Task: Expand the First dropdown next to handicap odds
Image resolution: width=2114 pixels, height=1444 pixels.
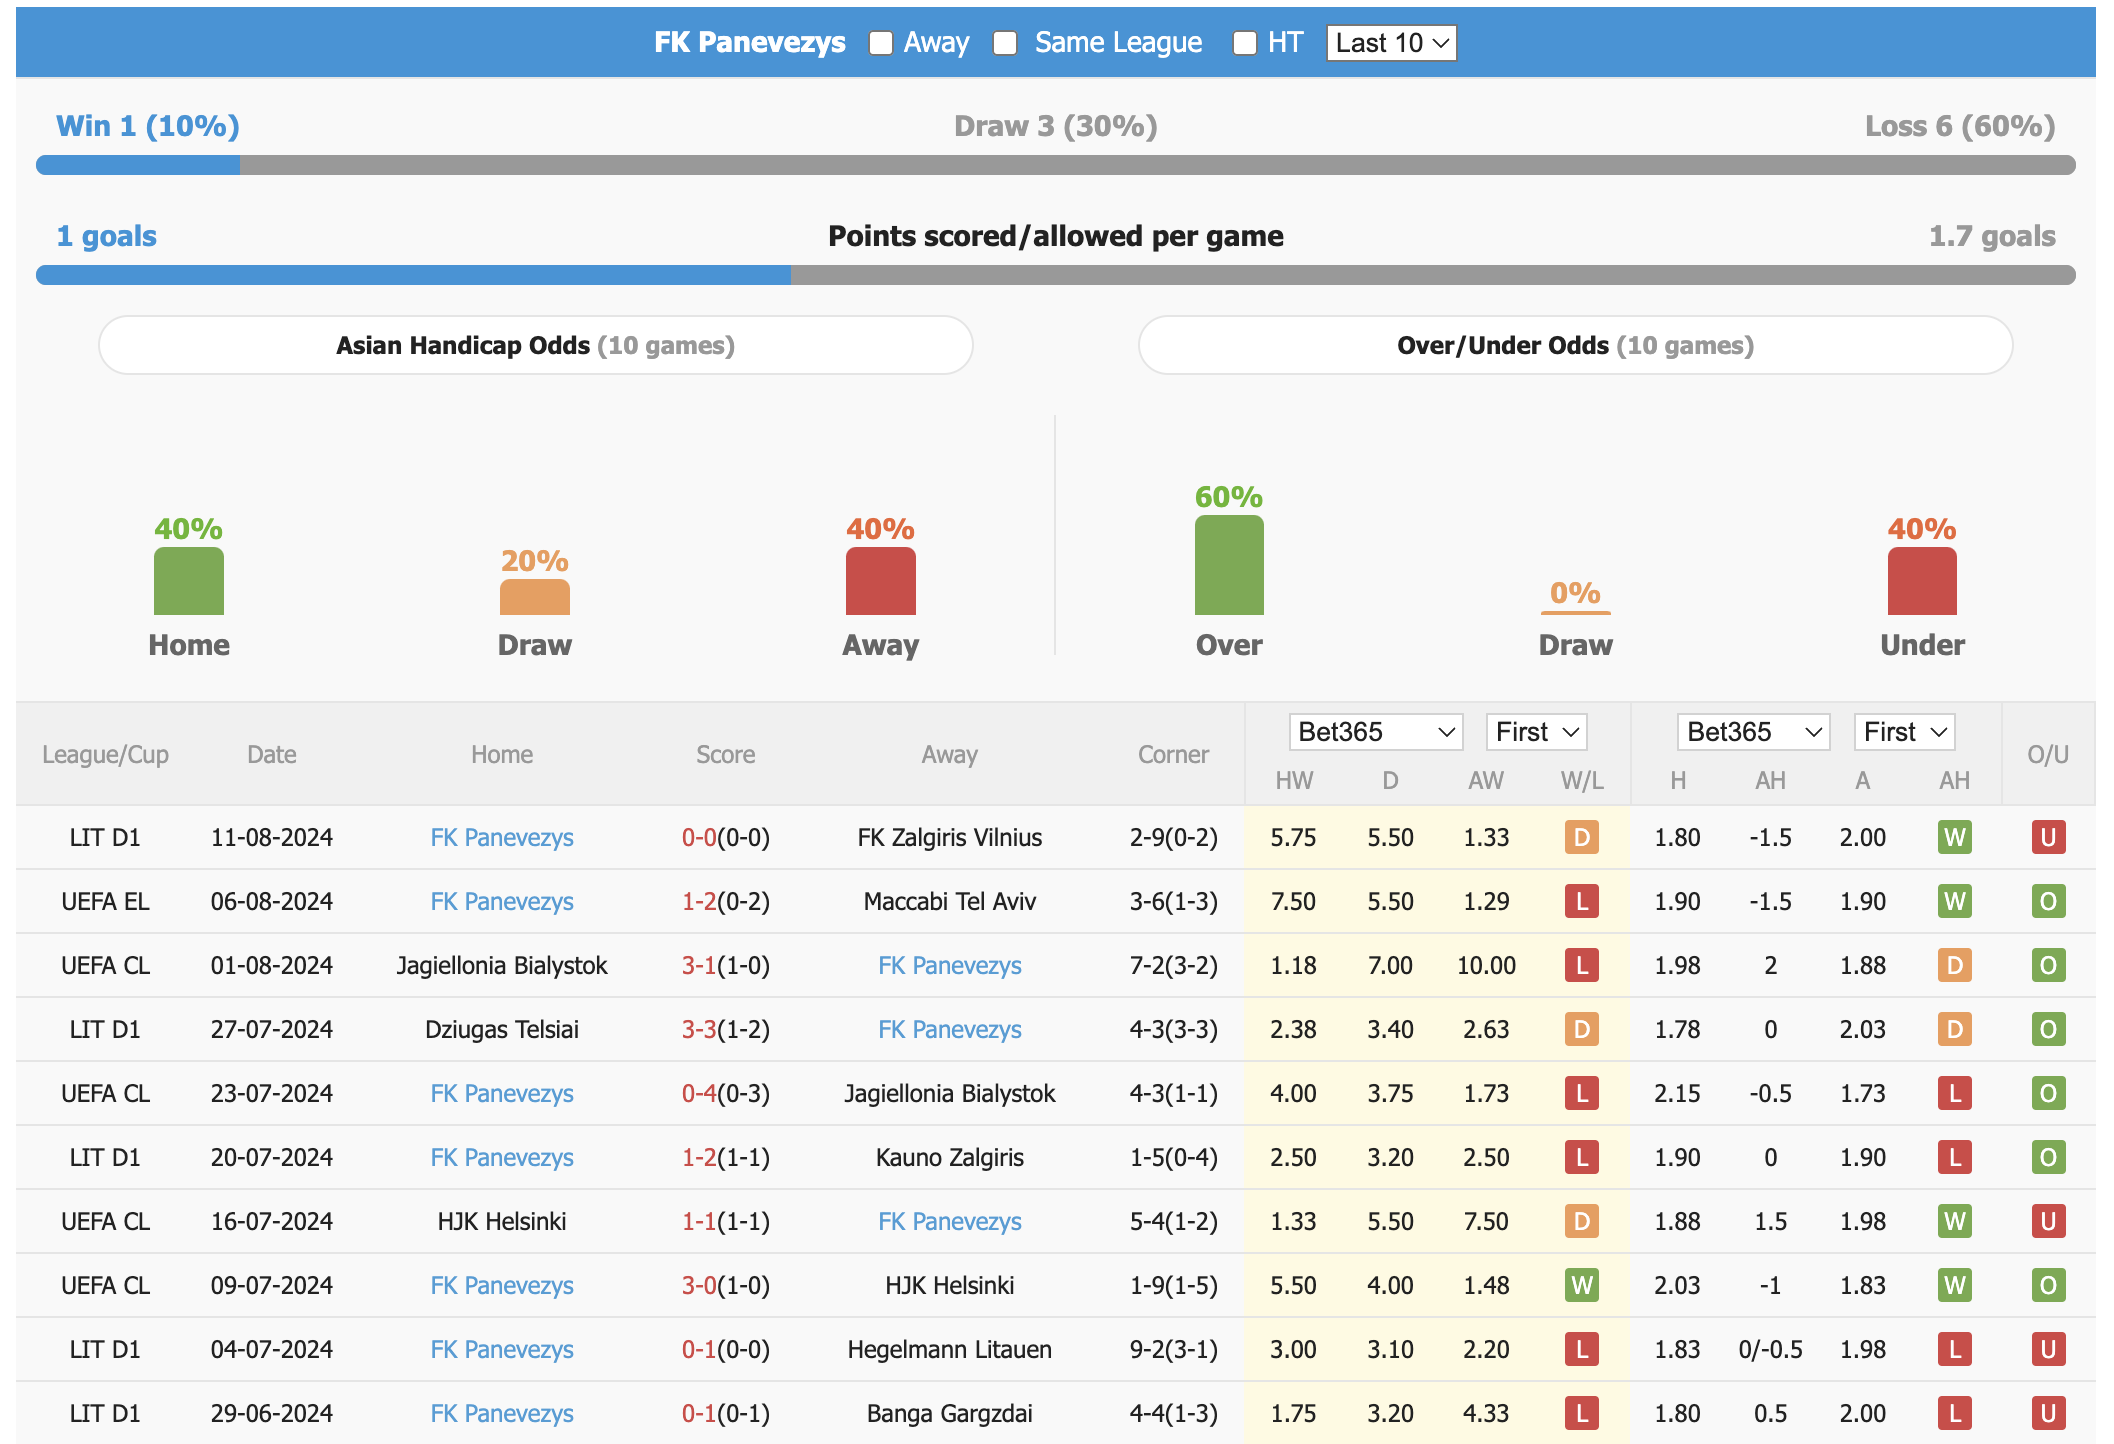Action: tap(1904, 732)
